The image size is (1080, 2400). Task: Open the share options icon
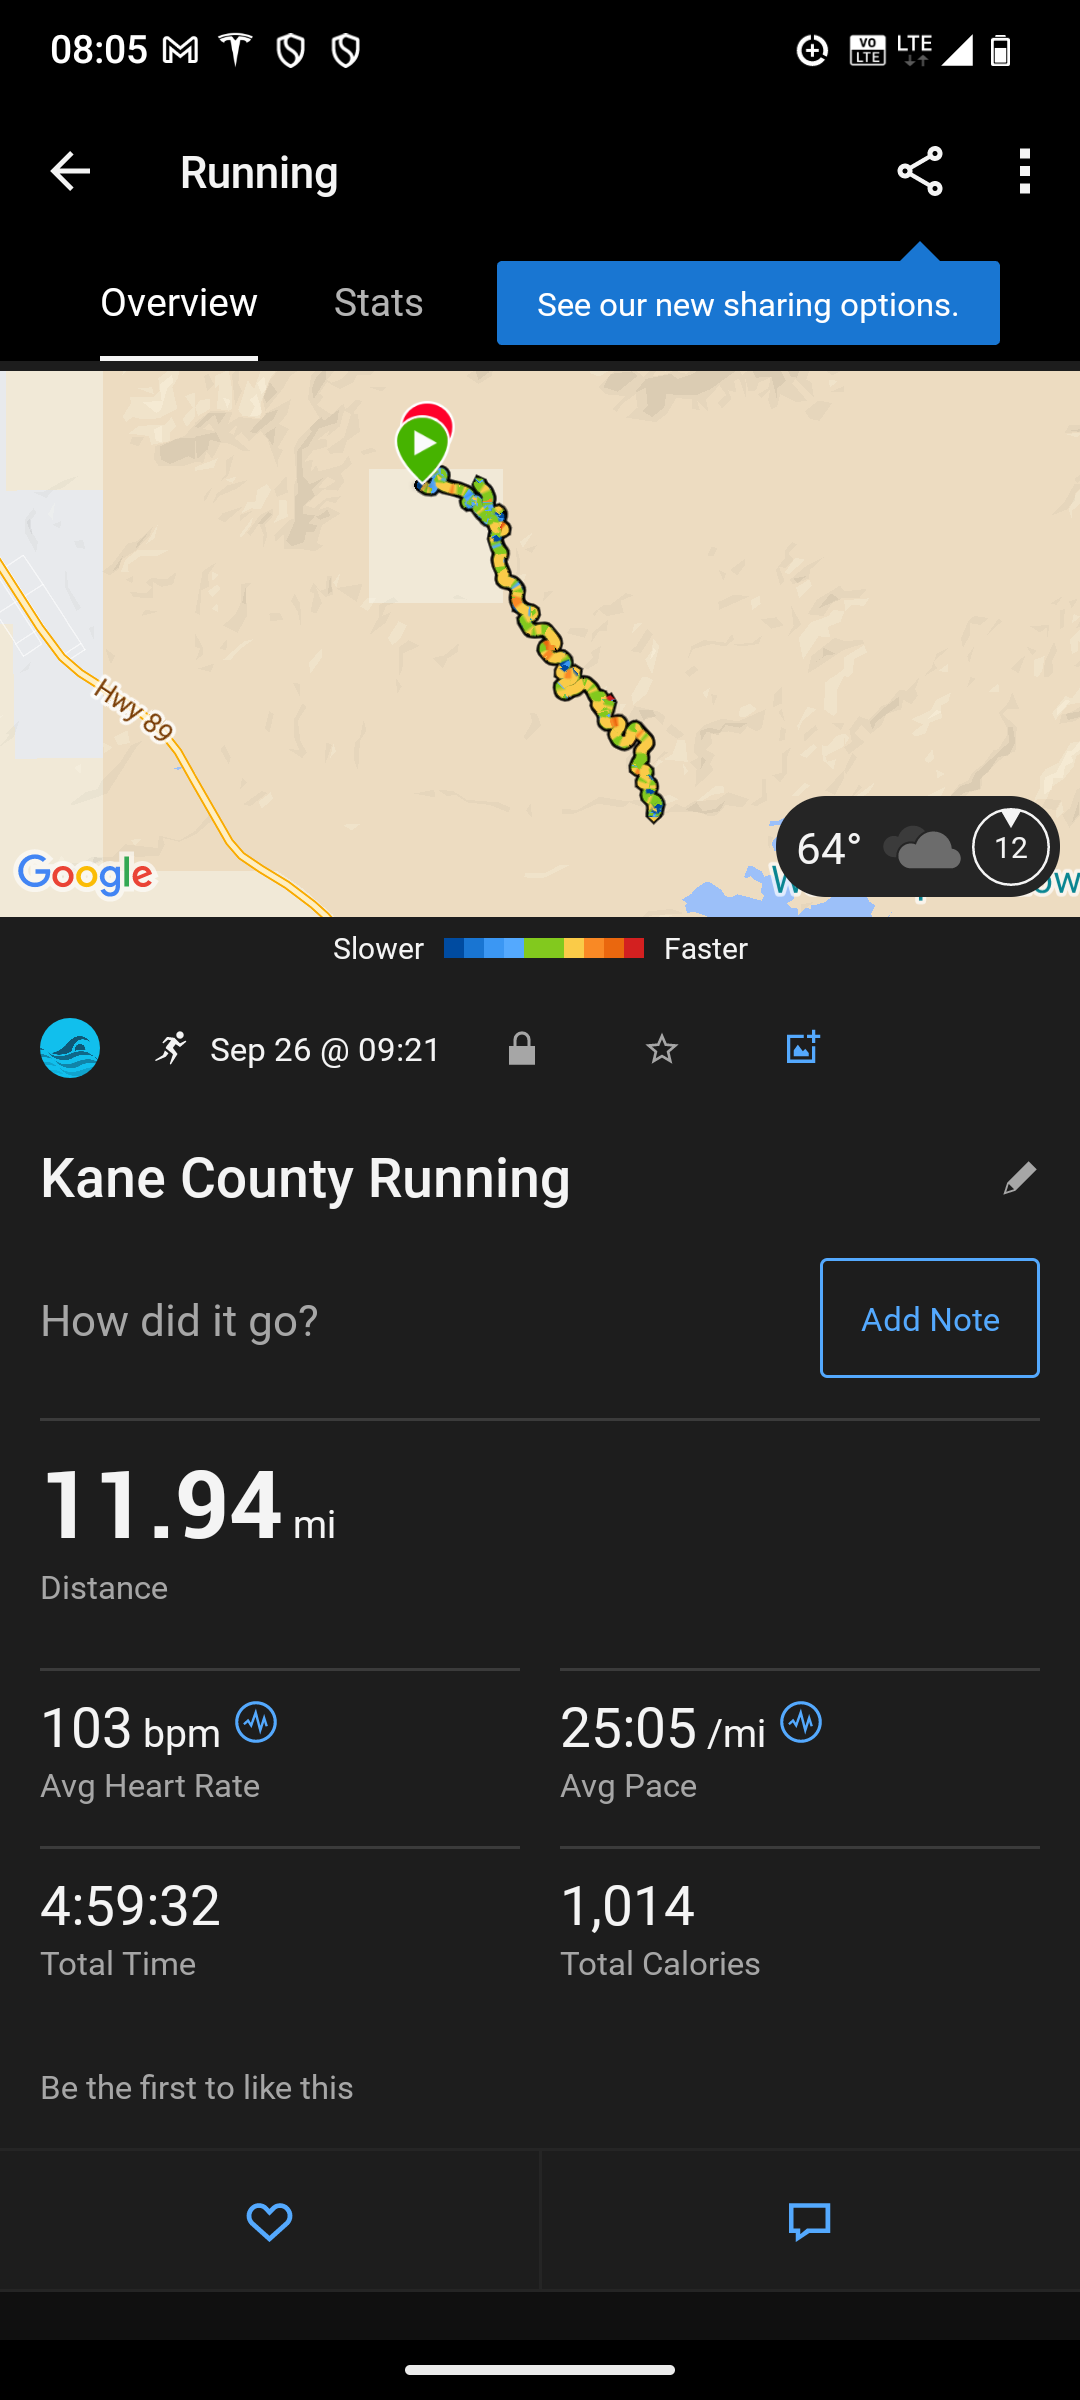click(920, 172)
